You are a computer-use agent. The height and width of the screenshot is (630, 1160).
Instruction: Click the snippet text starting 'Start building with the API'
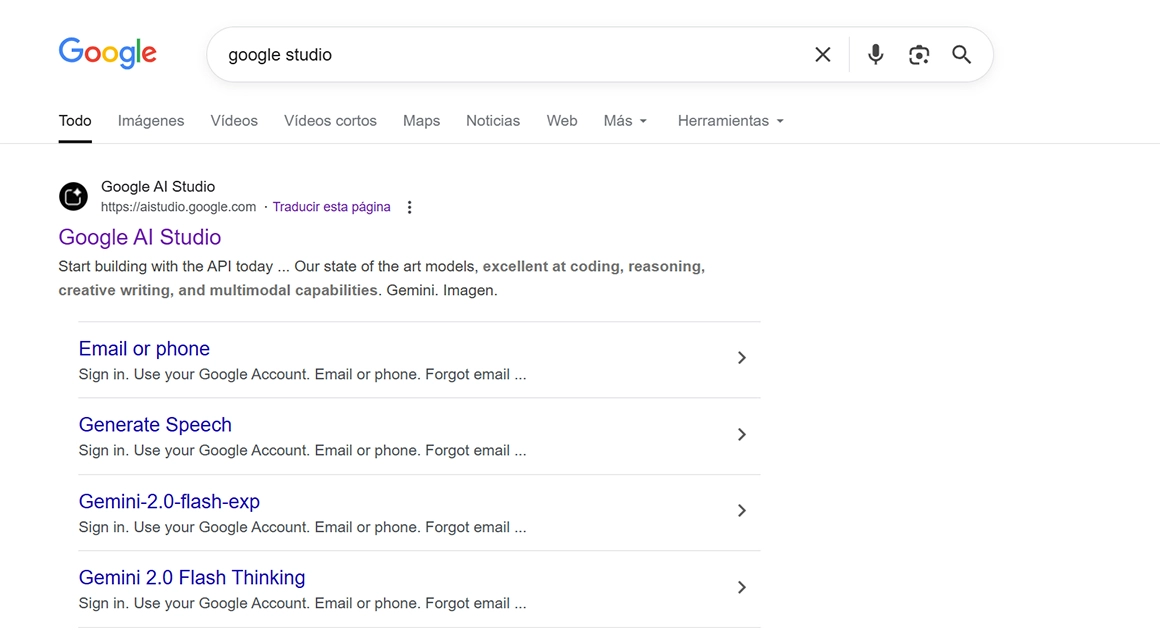pyautogui.click(x=382, y=278)
